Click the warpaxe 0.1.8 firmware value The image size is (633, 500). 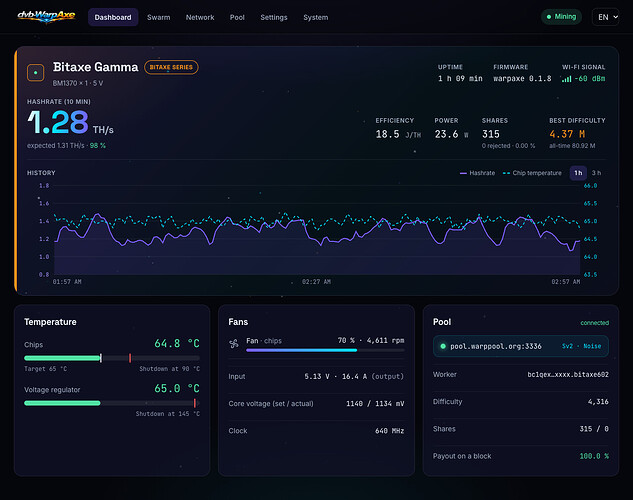(x=522, y=79)
